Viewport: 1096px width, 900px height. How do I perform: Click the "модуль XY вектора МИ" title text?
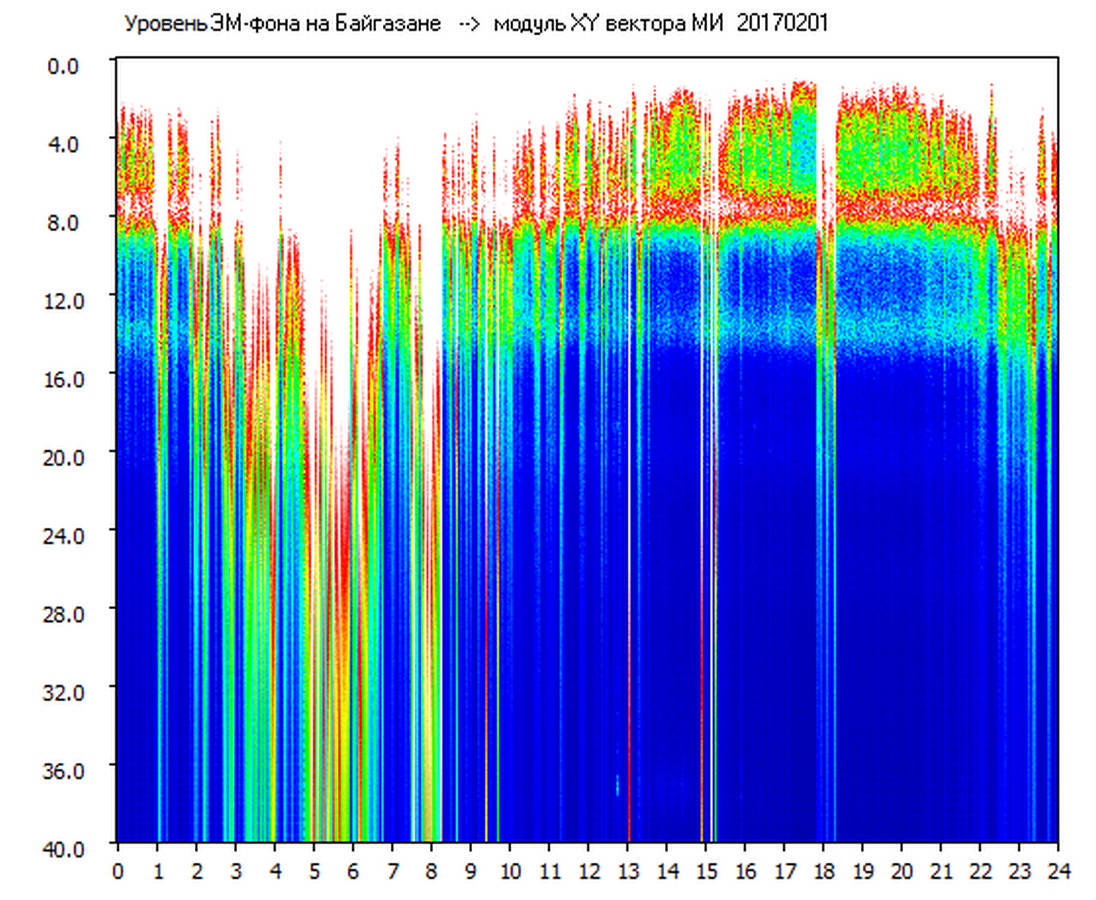pyautogui.click(x=610, y=24)
